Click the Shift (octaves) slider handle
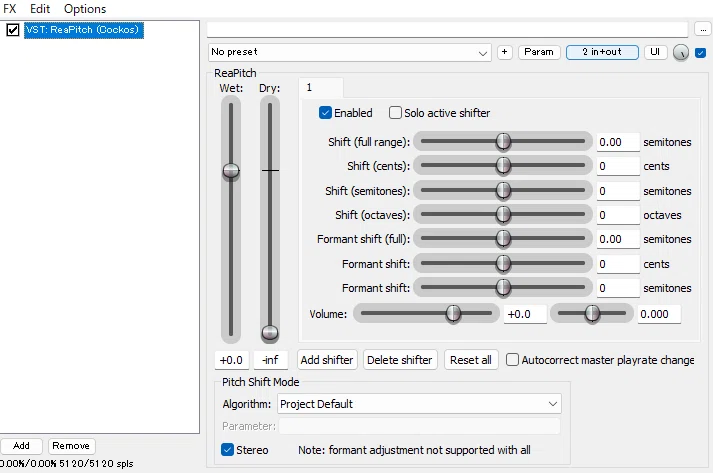This screenshot has height=473, width=713. pos(503,215)
